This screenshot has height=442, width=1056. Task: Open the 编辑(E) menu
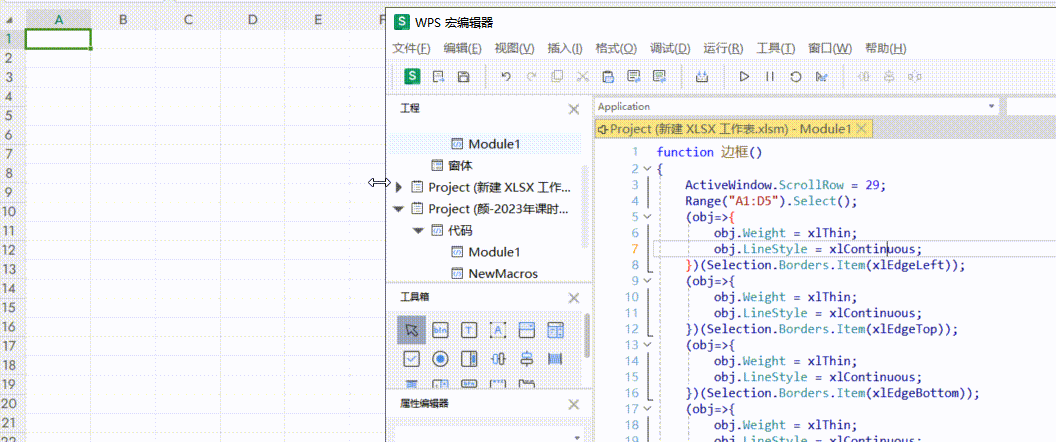pos(463,49)
